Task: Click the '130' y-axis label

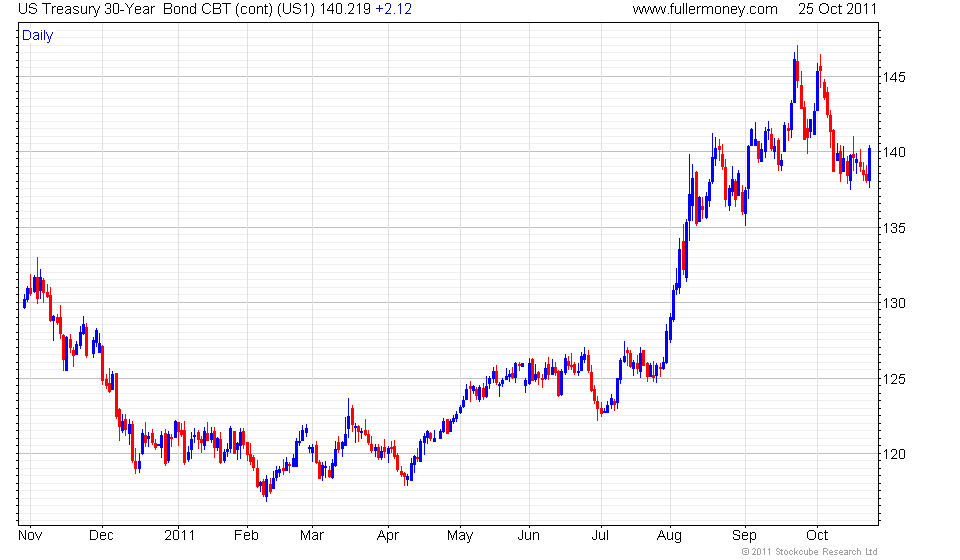Action: pos(894,303)
